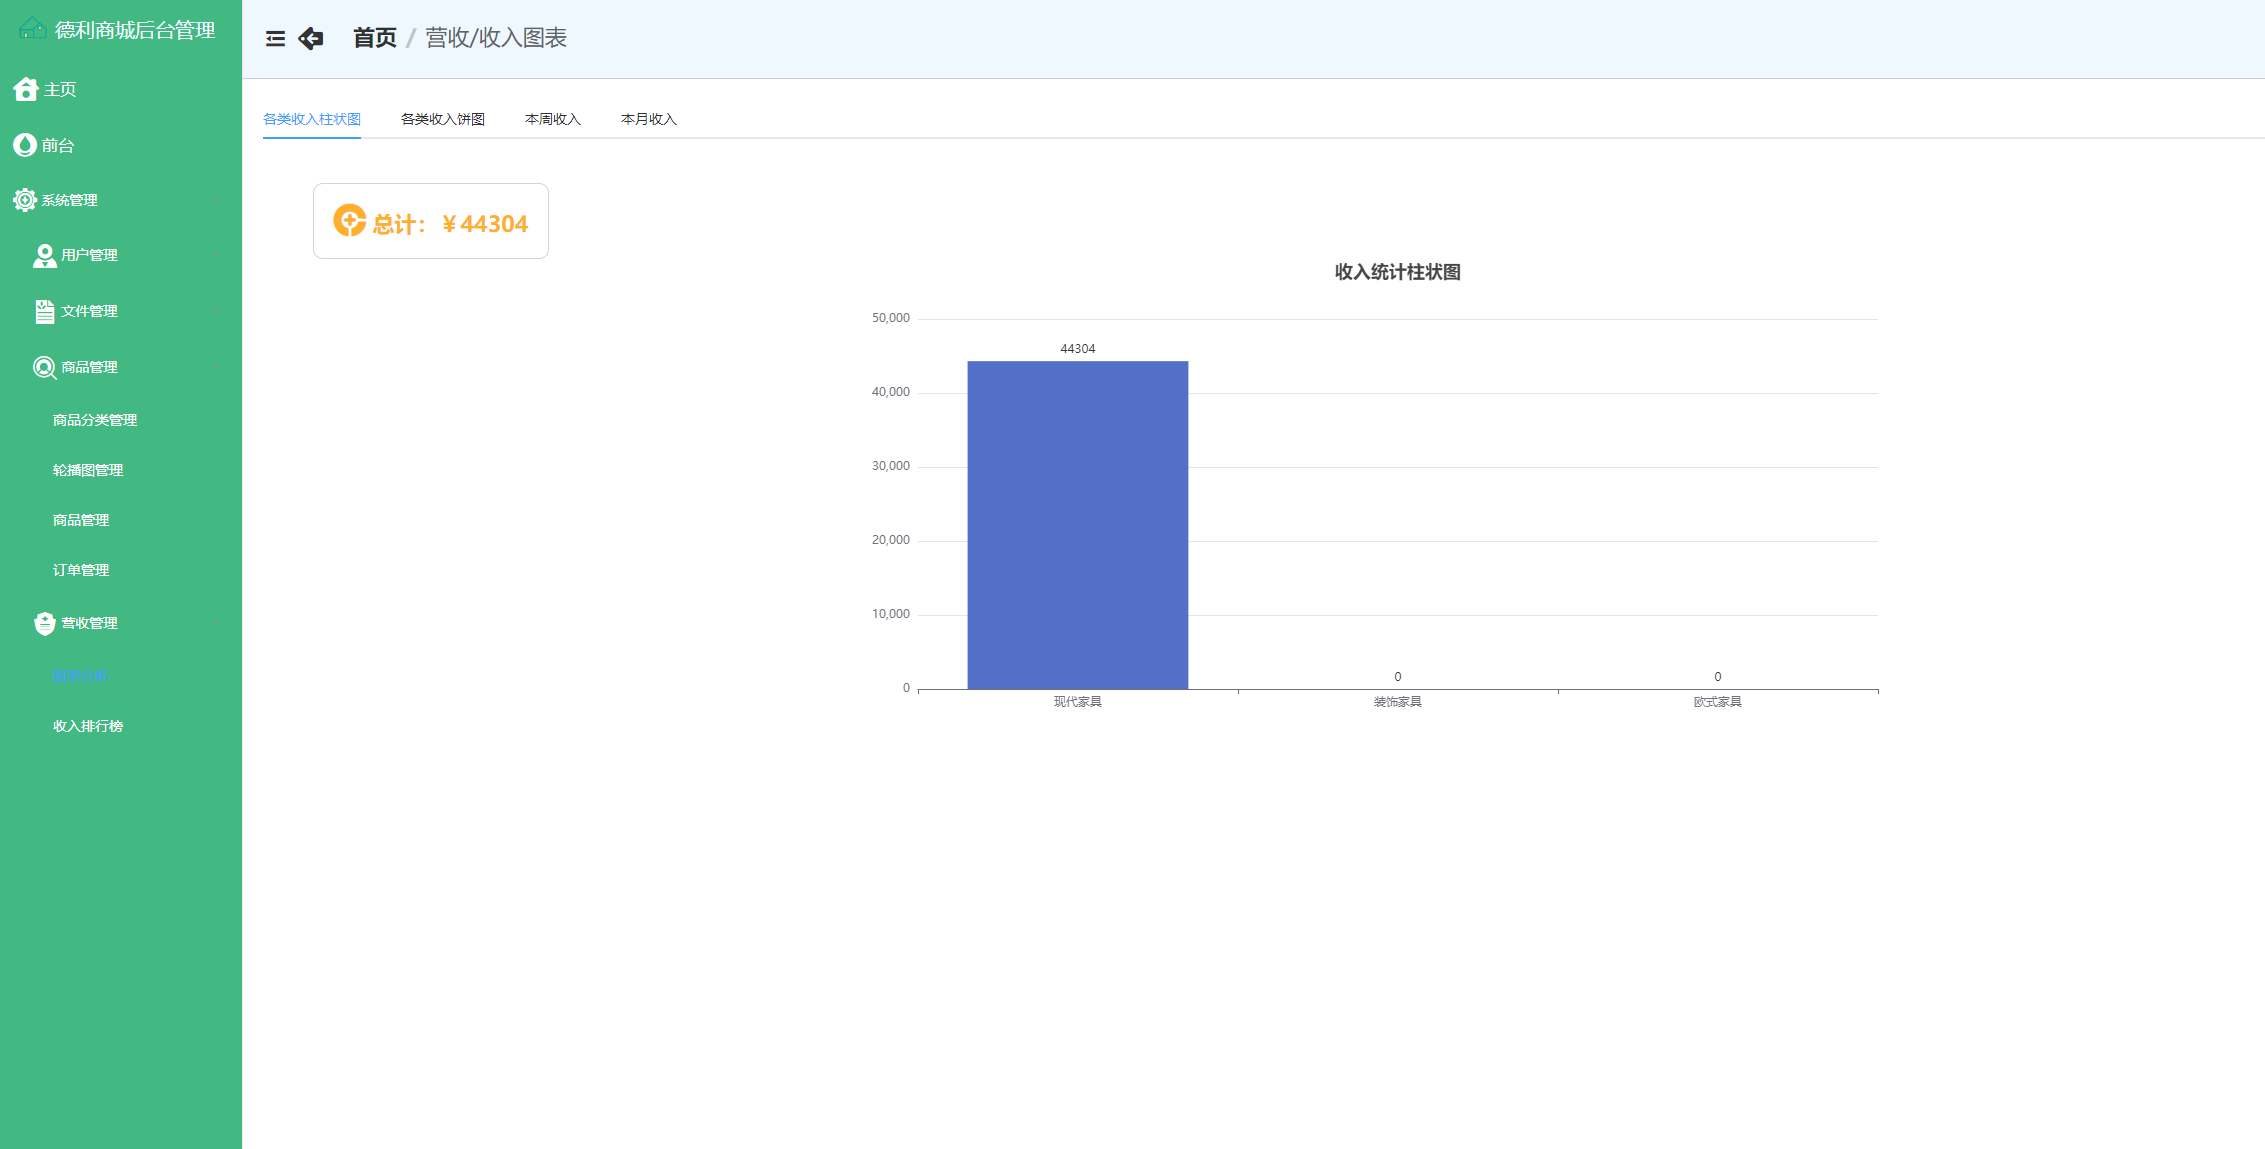Click the back arrow icon in header
Image resolution: width=2265 pixels, height=1149 pixels.
click(x=311, y=38)
